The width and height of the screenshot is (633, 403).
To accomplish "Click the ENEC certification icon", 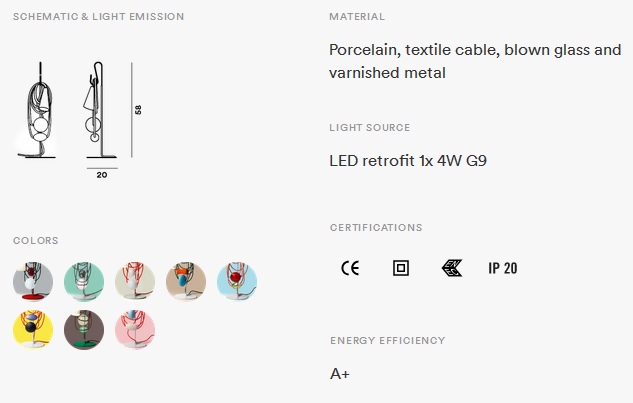I will tap(452, 268).
